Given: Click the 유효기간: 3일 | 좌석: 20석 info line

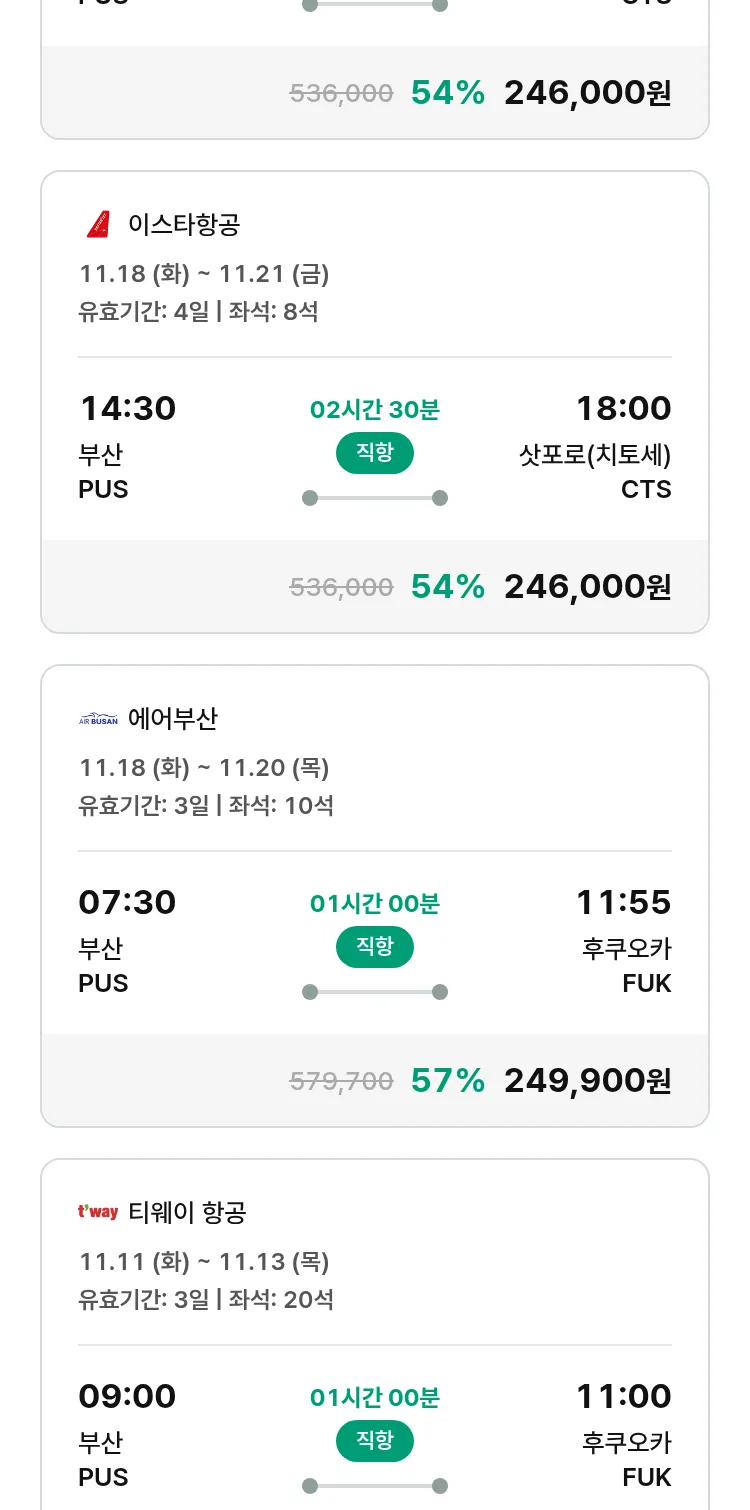Looking at the screenshot, I should click(206, 1299).
